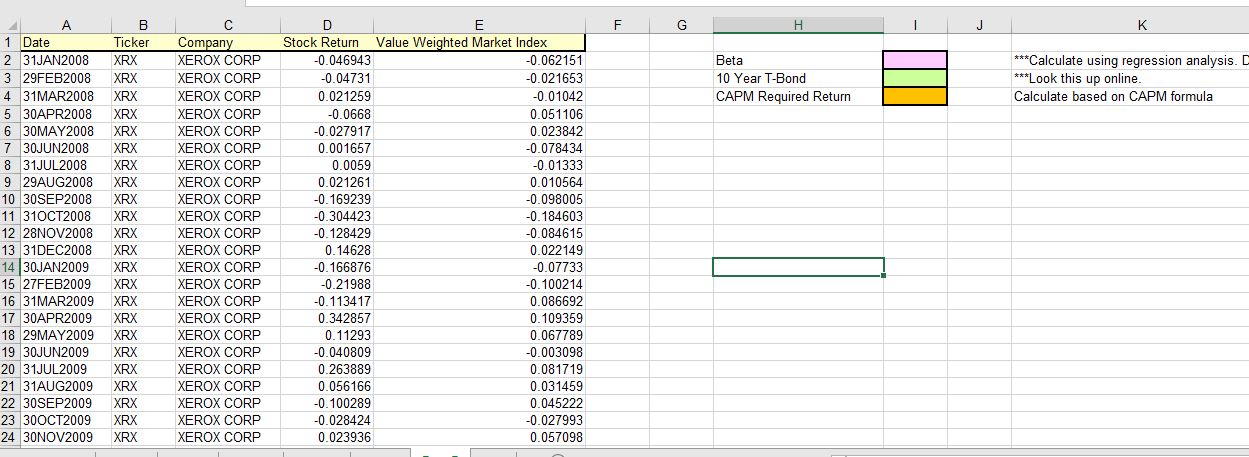The height and width of the screenshot is (457, 1249).
Task: Select date cell 31OCT2008
Action: (65, 216)
